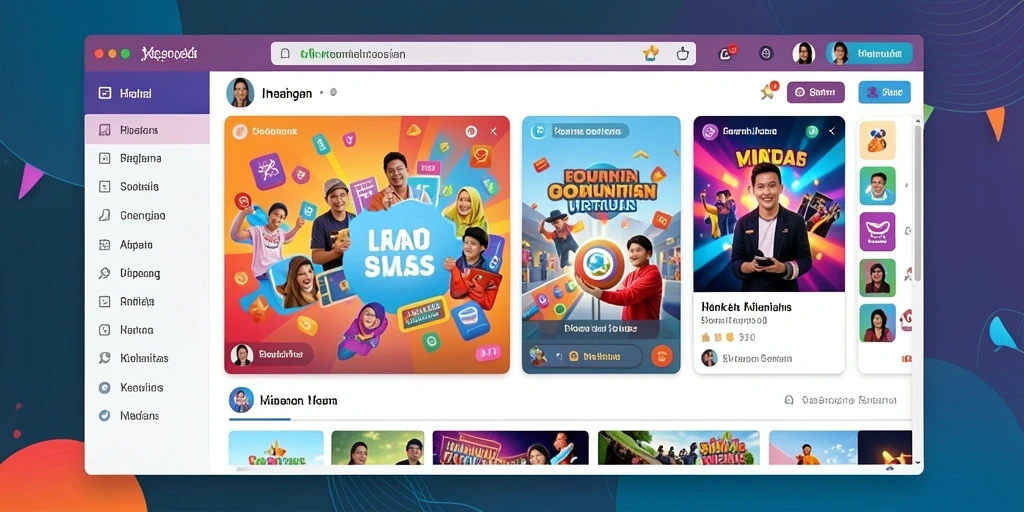Open the round profile avatar in the title bar
The width and height of the screenshot is (1024, 512).
click(803, 54)
